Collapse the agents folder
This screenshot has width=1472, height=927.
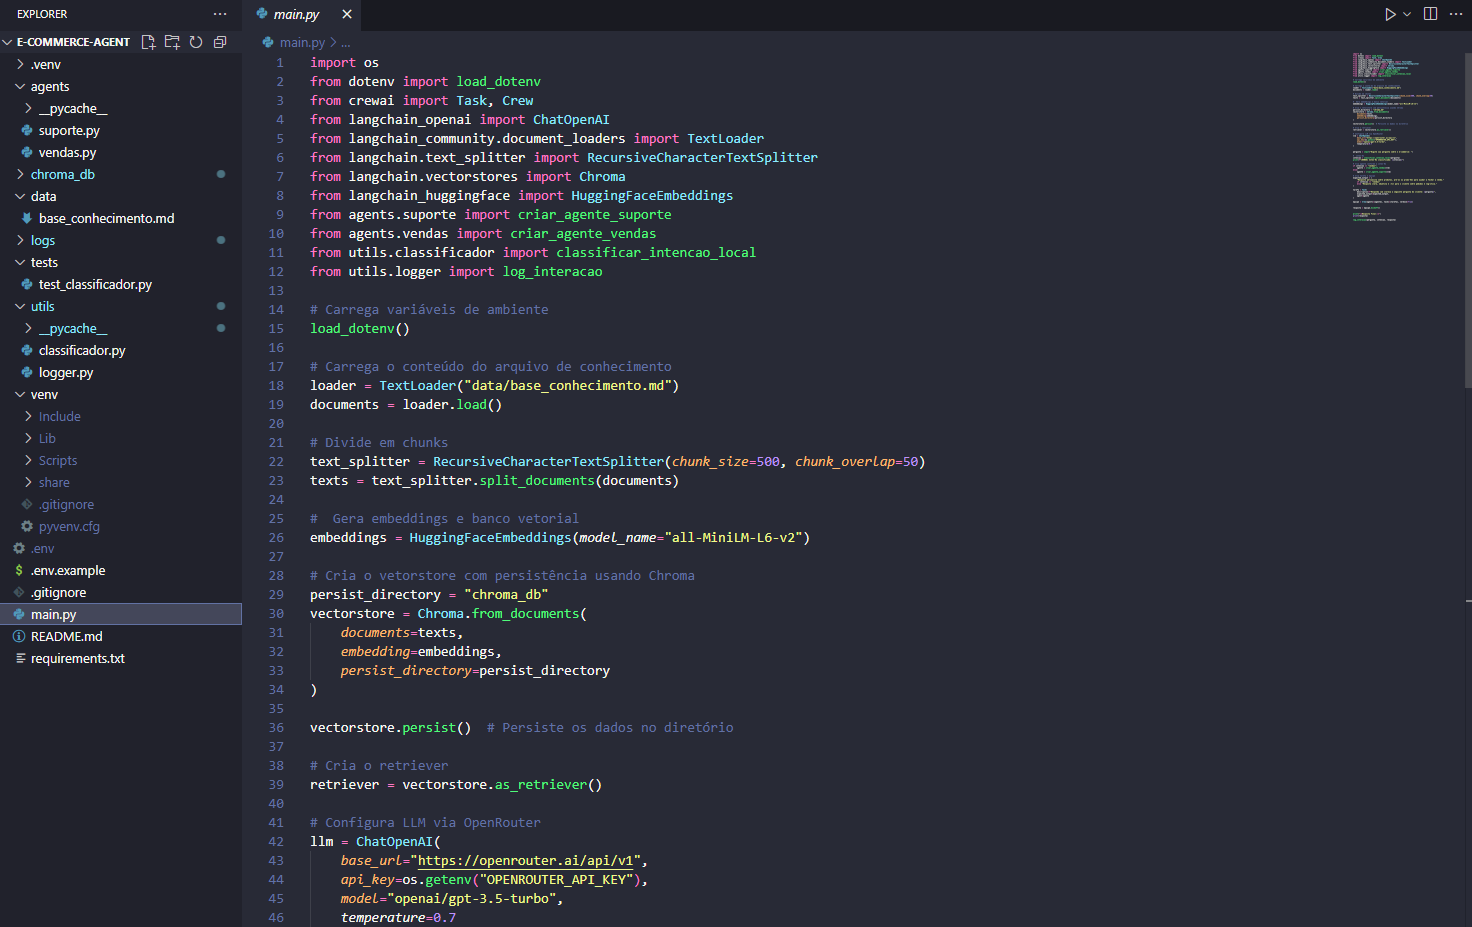tap(50, 86)
